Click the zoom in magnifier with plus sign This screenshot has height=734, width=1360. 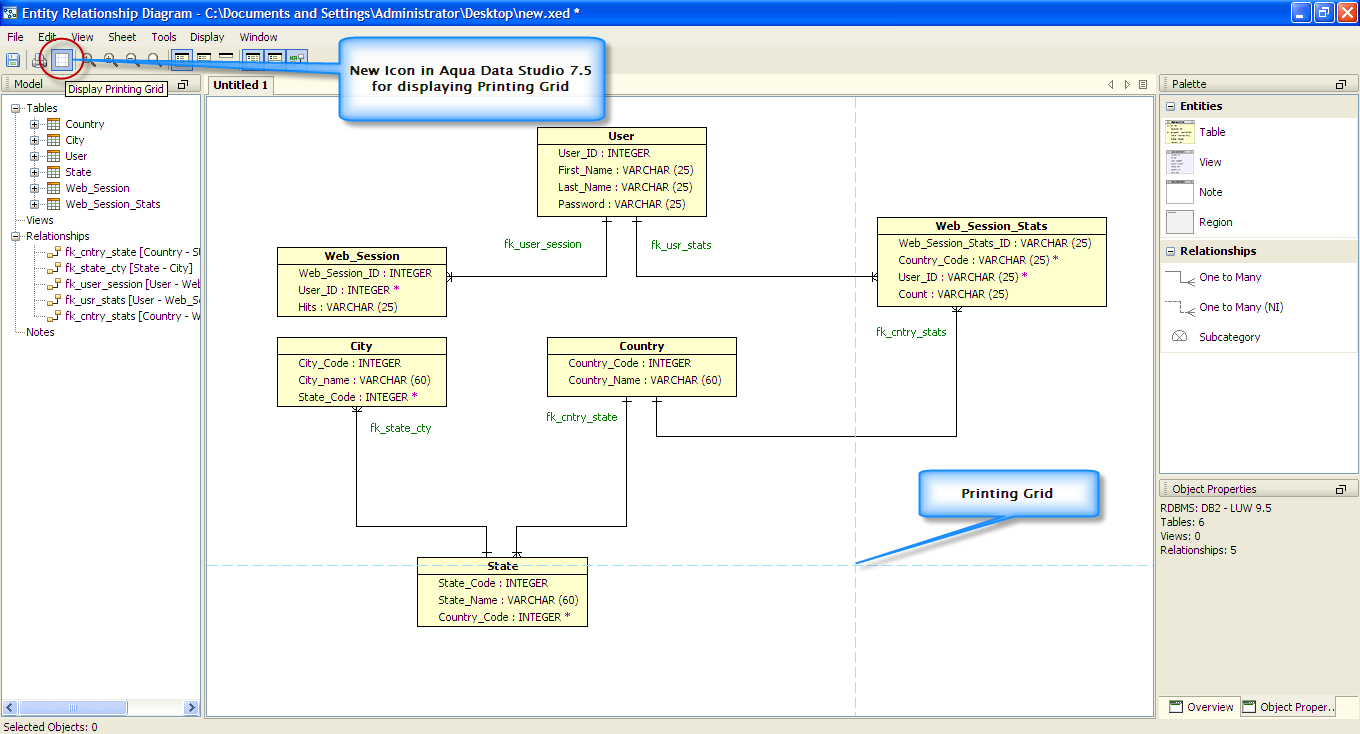pyautogui.click(x=110, y=60)
